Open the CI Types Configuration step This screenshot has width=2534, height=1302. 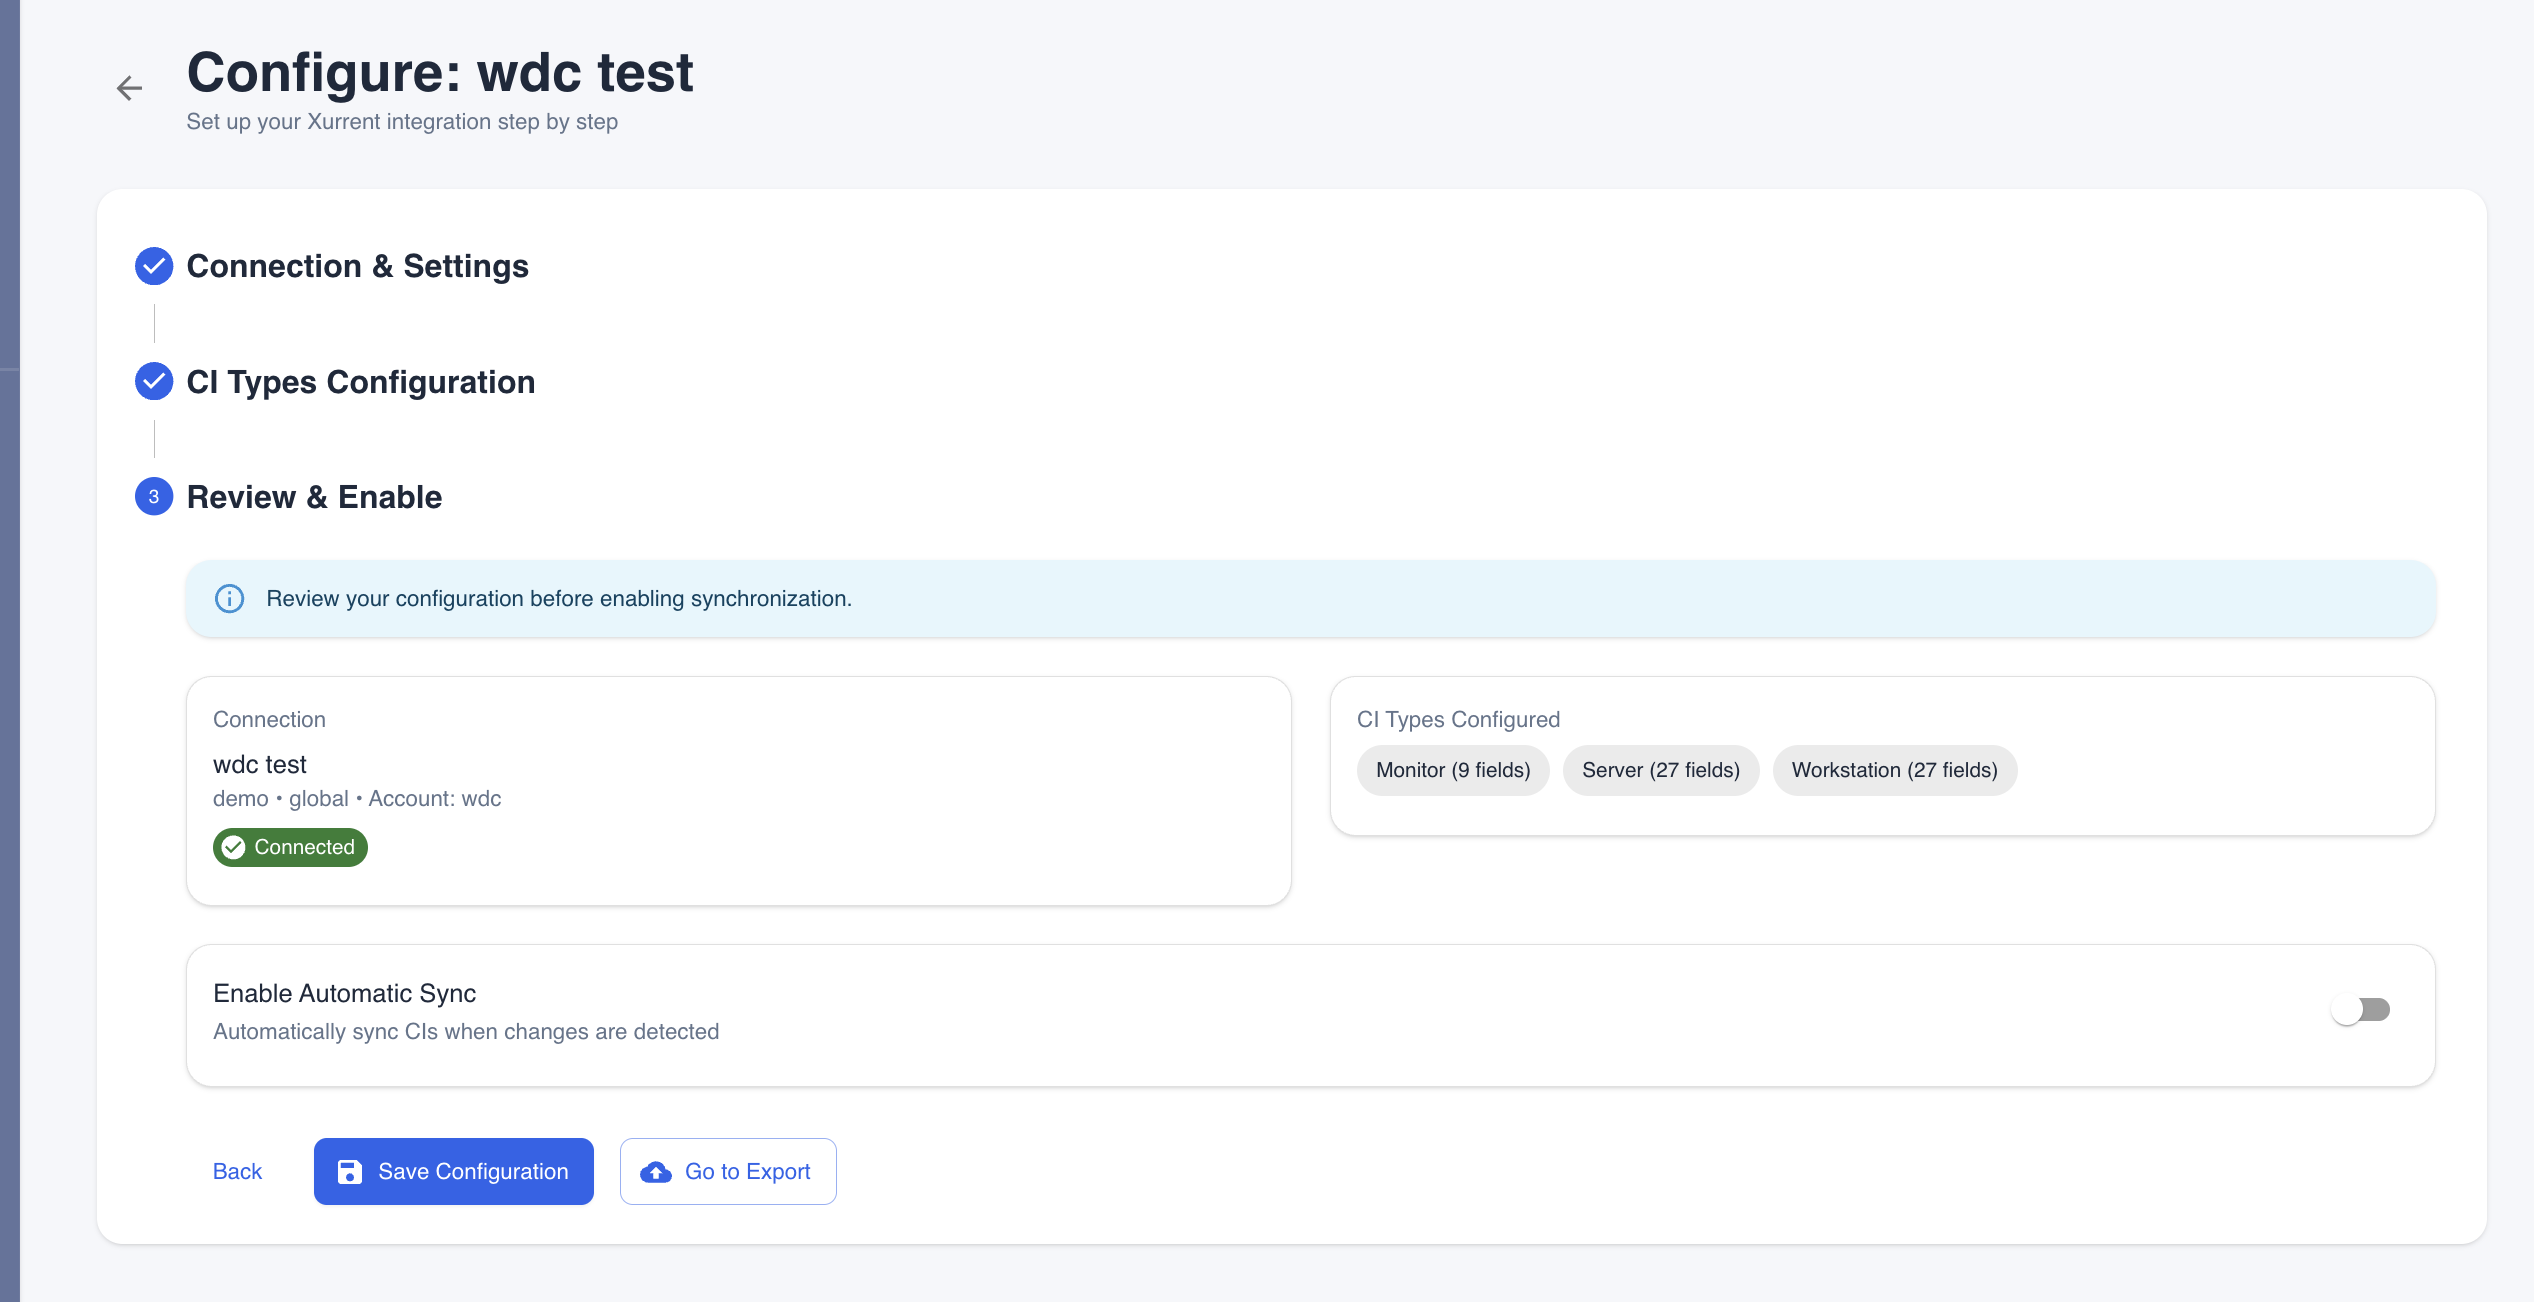pos(360,381)
